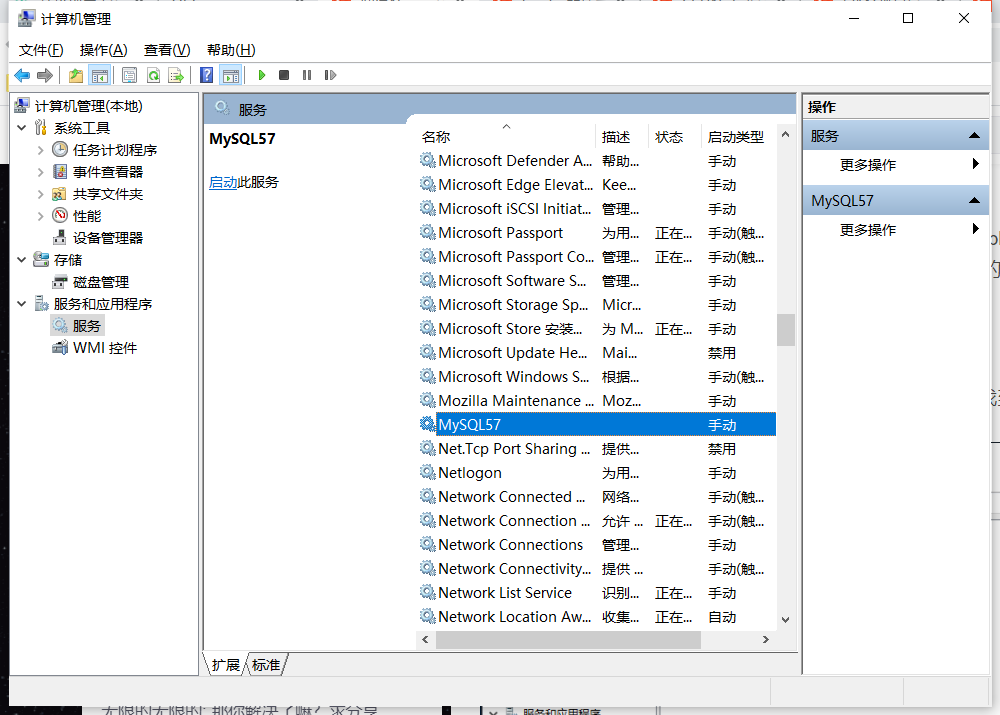The width and height of the screenshot is (1000, 715).
Task: Toggle Show/Hide Console Tree icon
Action: pyautogui.click(x=99, y=75)
